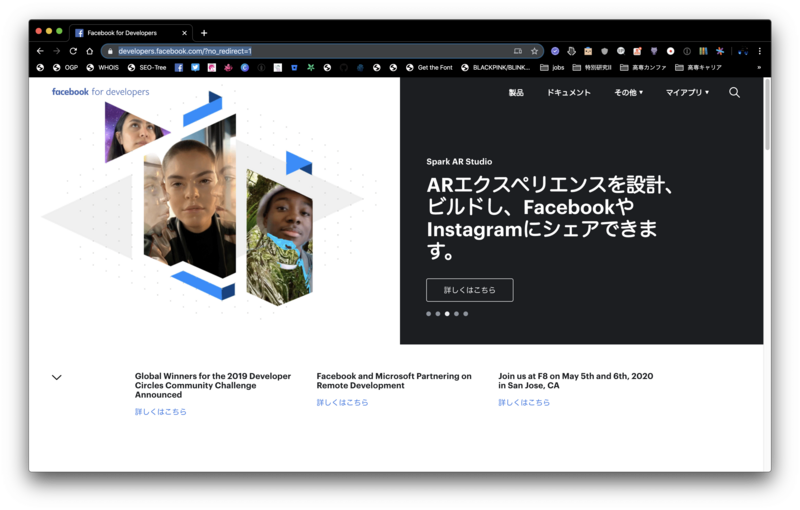
Task: Expand the その他 dropdown menu
Action: pos(628,92)
